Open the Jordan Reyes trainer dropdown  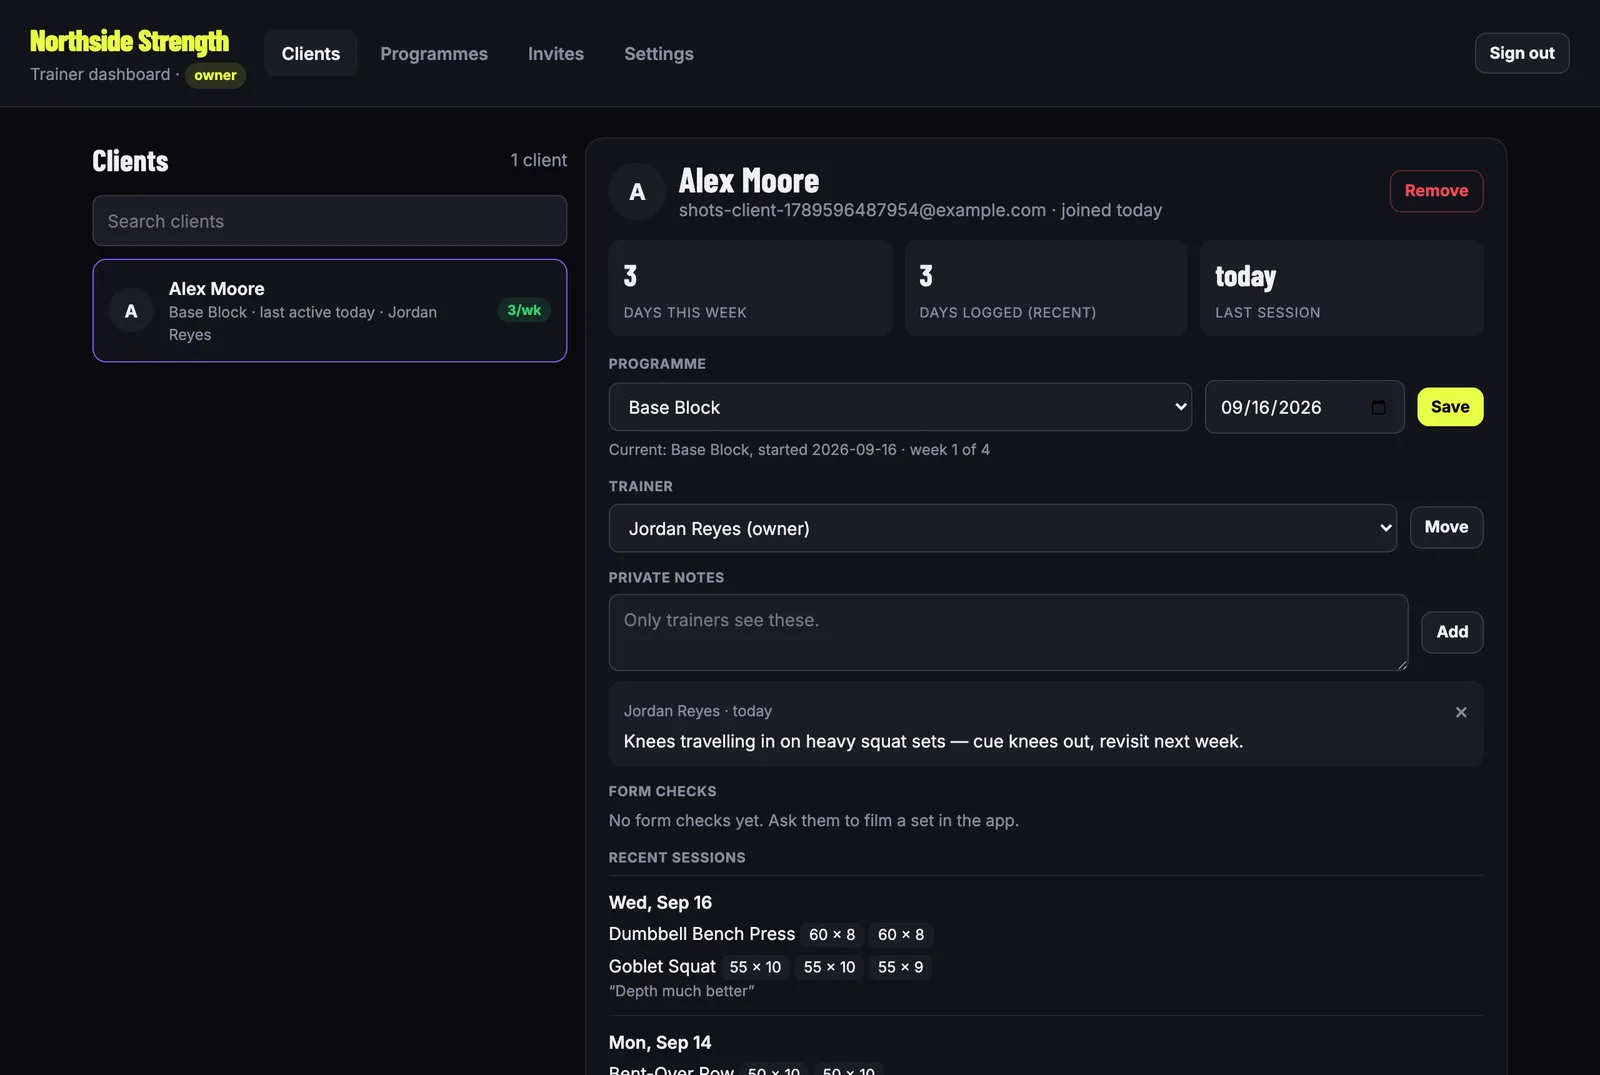pyautogui.click(x=1003, y=528)
